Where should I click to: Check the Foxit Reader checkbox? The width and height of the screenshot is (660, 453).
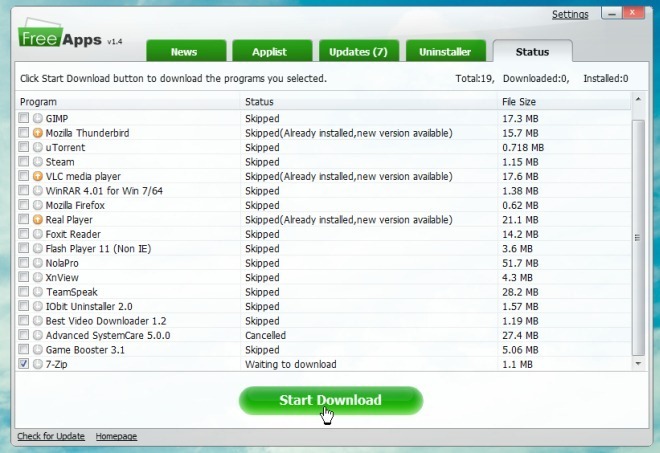24,234
